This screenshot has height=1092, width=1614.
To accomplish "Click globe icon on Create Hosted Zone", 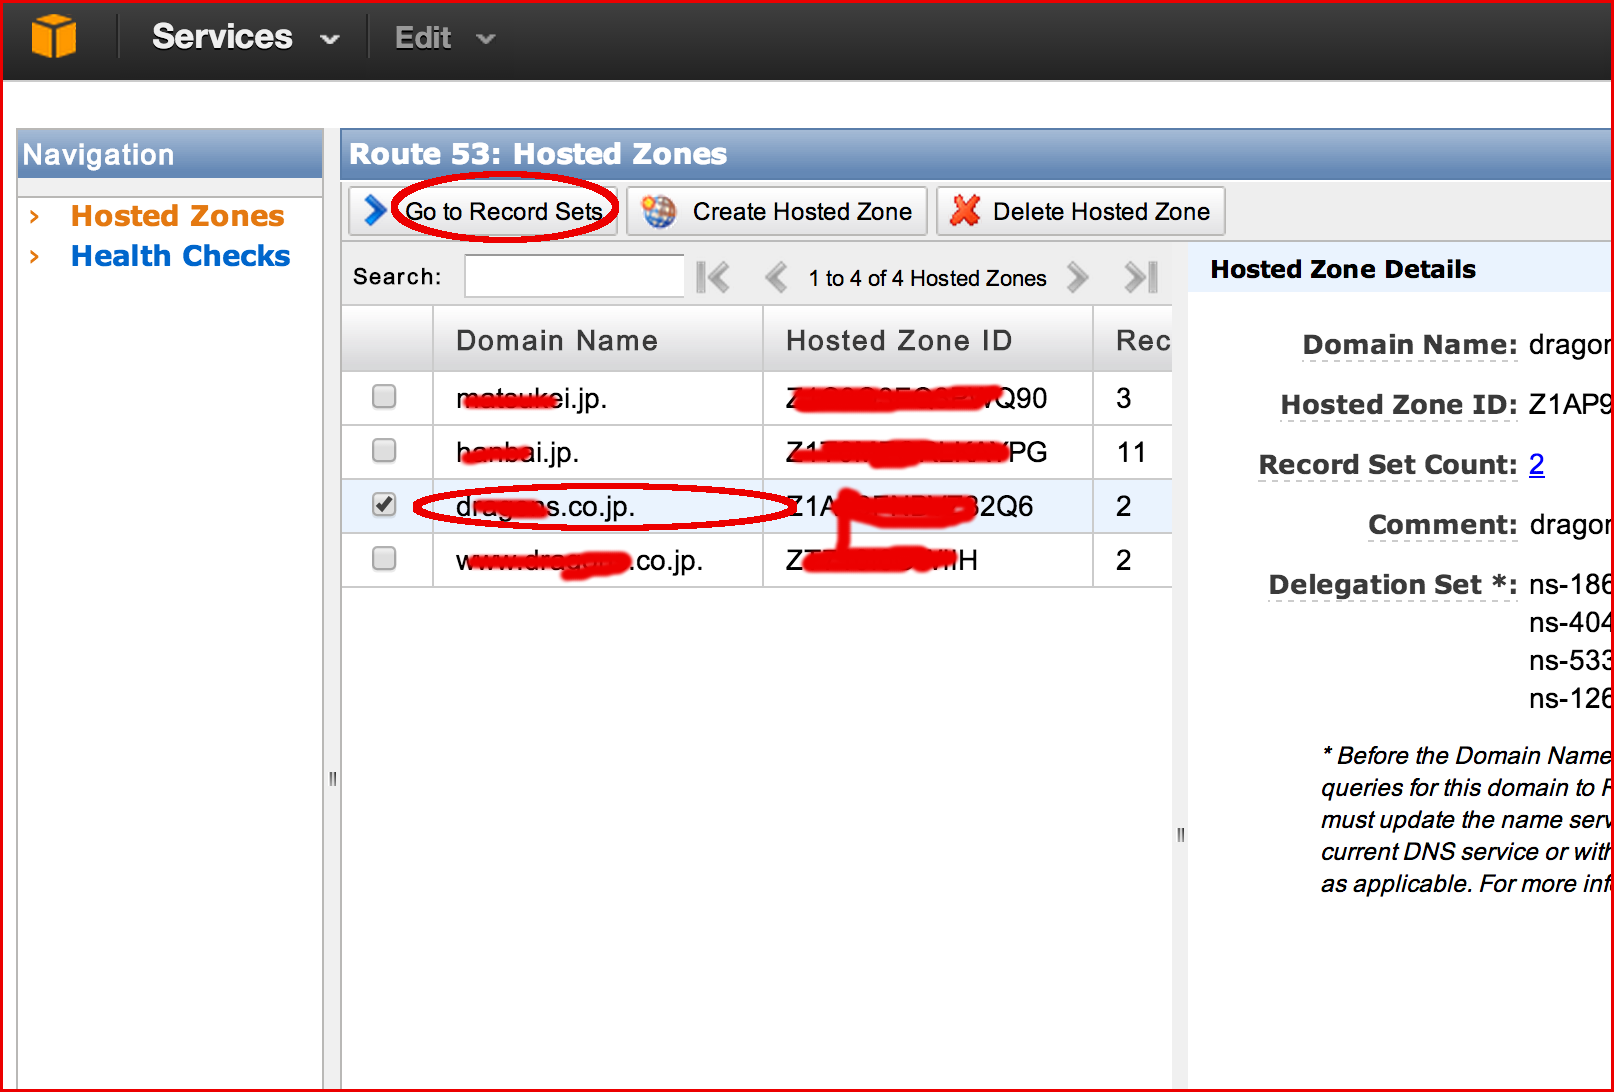I will pyautogui.click(x=658, y=211).
